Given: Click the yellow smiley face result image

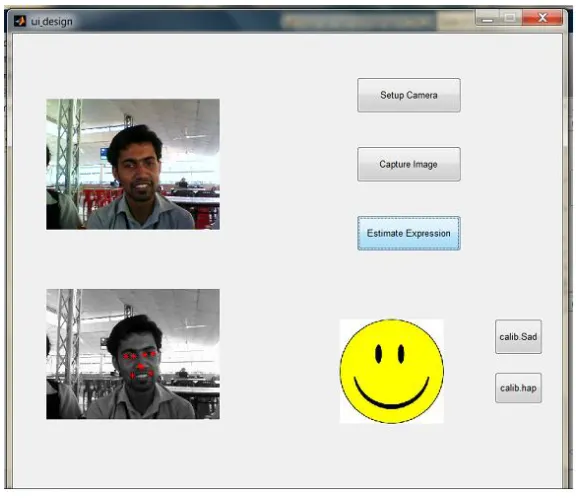Looking at the screenshot, I should [x=392, y=371].
